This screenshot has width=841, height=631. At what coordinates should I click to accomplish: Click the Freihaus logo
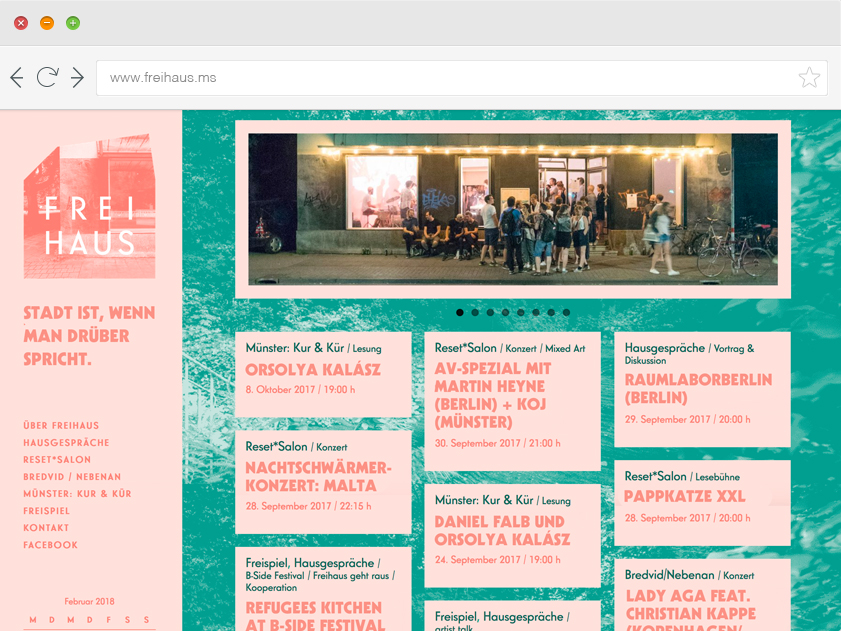coord(90,213)
